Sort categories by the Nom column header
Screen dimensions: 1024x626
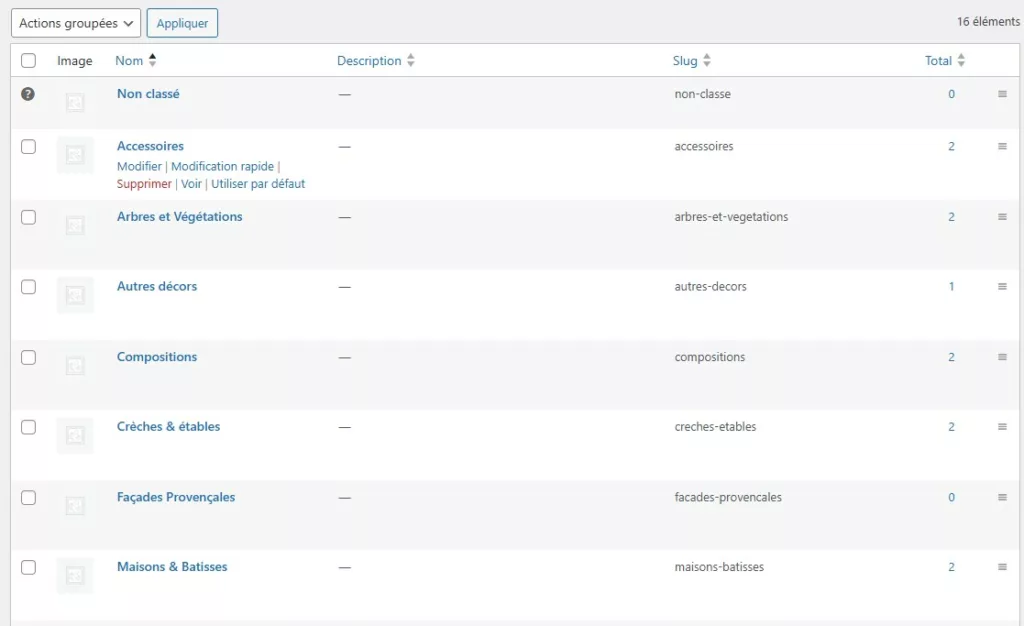tap(130, 61)
